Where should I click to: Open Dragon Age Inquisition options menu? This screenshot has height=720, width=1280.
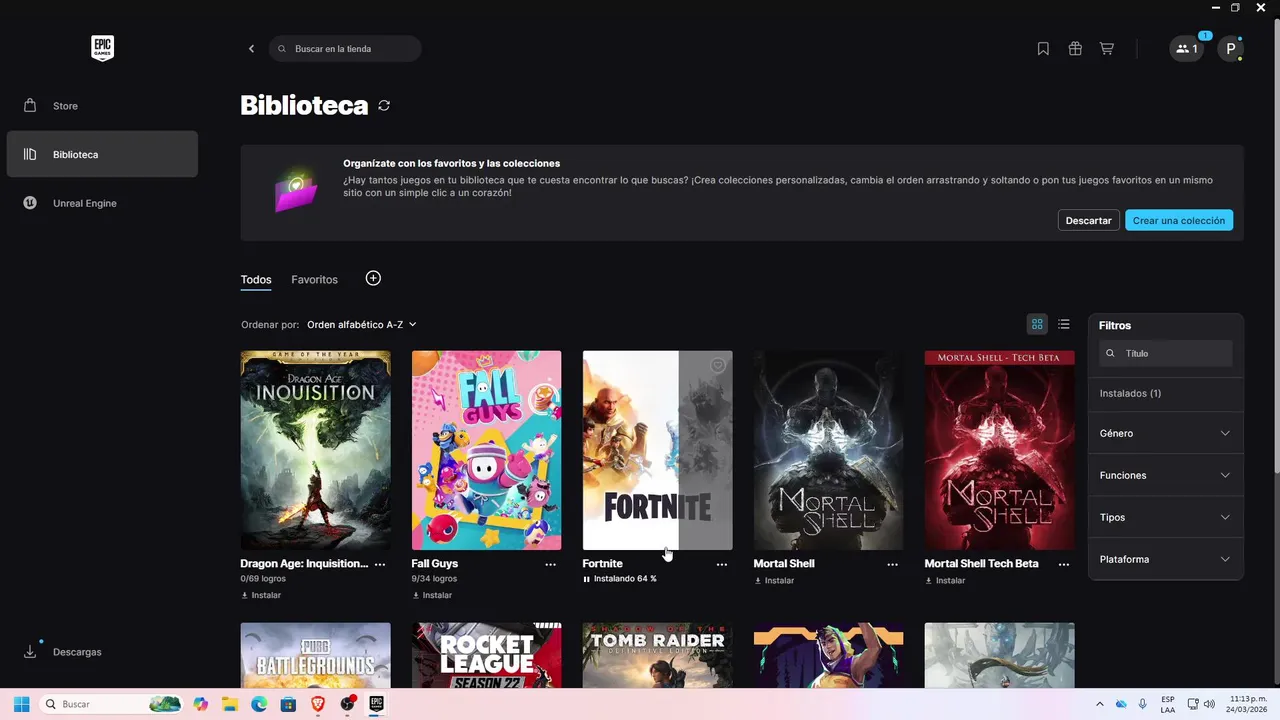coord(380,565)
